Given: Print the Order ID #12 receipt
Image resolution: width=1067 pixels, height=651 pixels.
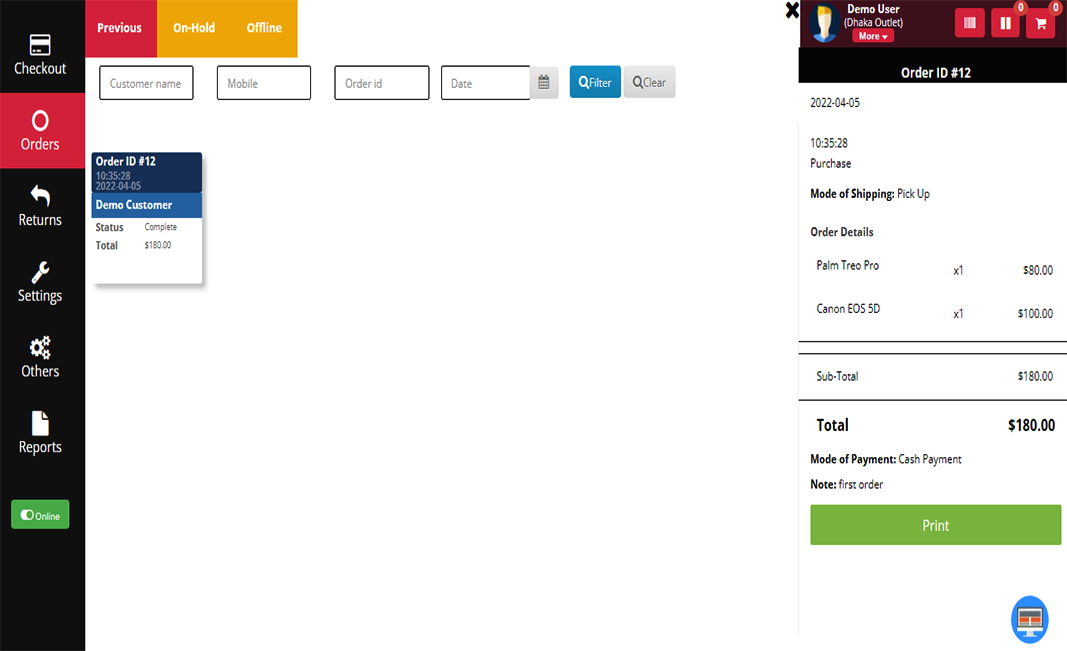Looking at the screenshot, I should [935, 525].
